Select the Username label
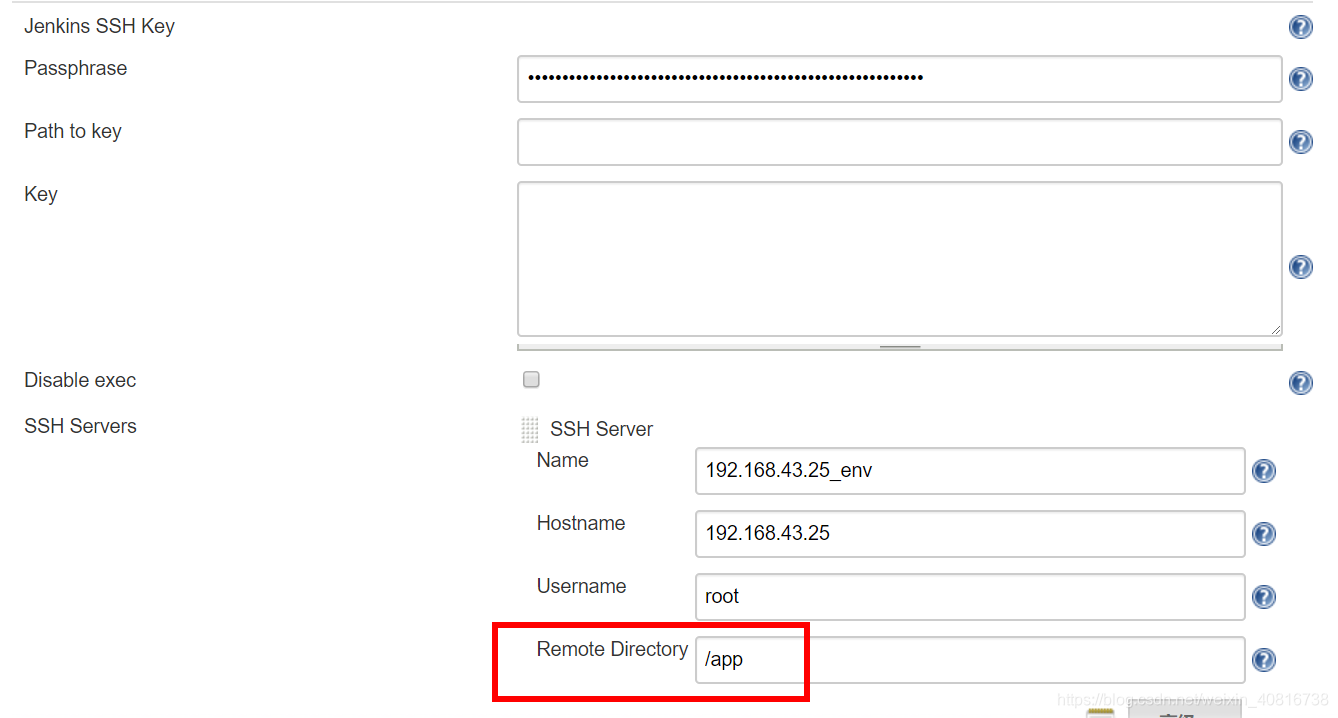The width and height of the screenshot is (1338, 718). (x=581, y=586)
